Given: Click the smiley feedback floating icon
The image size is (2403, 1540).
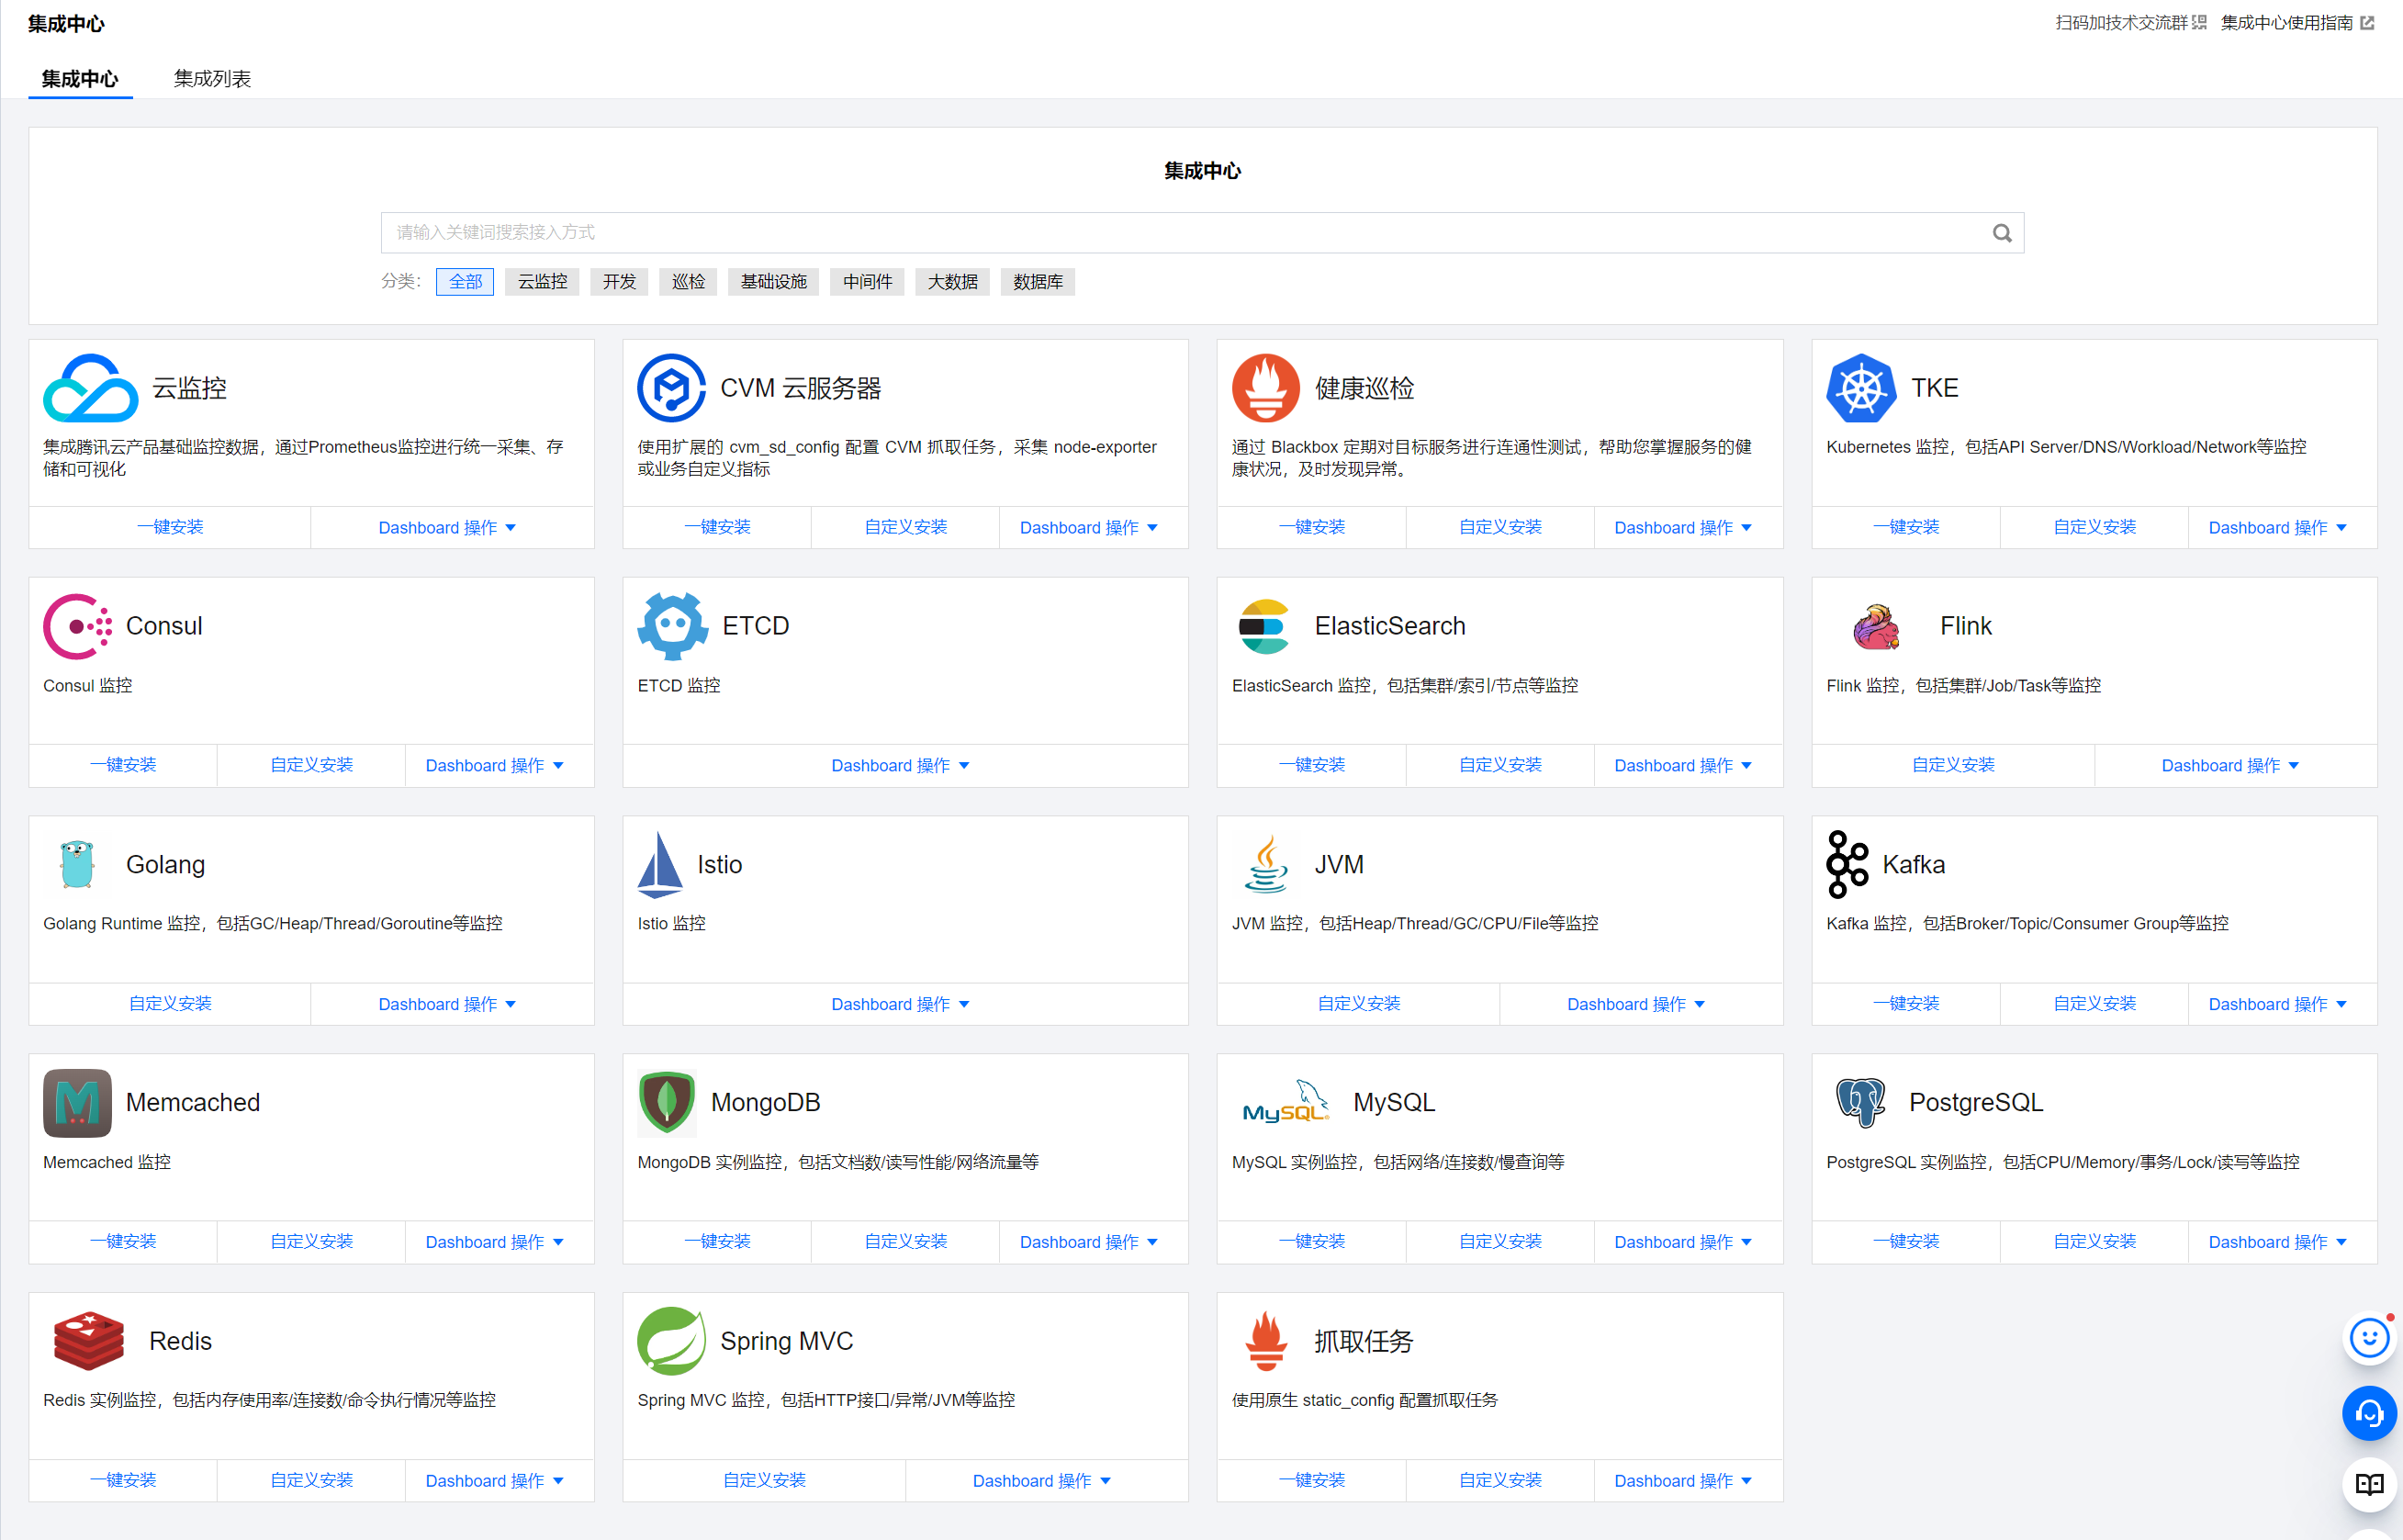Looking at the screenshot, I should click(2369, 1338).
